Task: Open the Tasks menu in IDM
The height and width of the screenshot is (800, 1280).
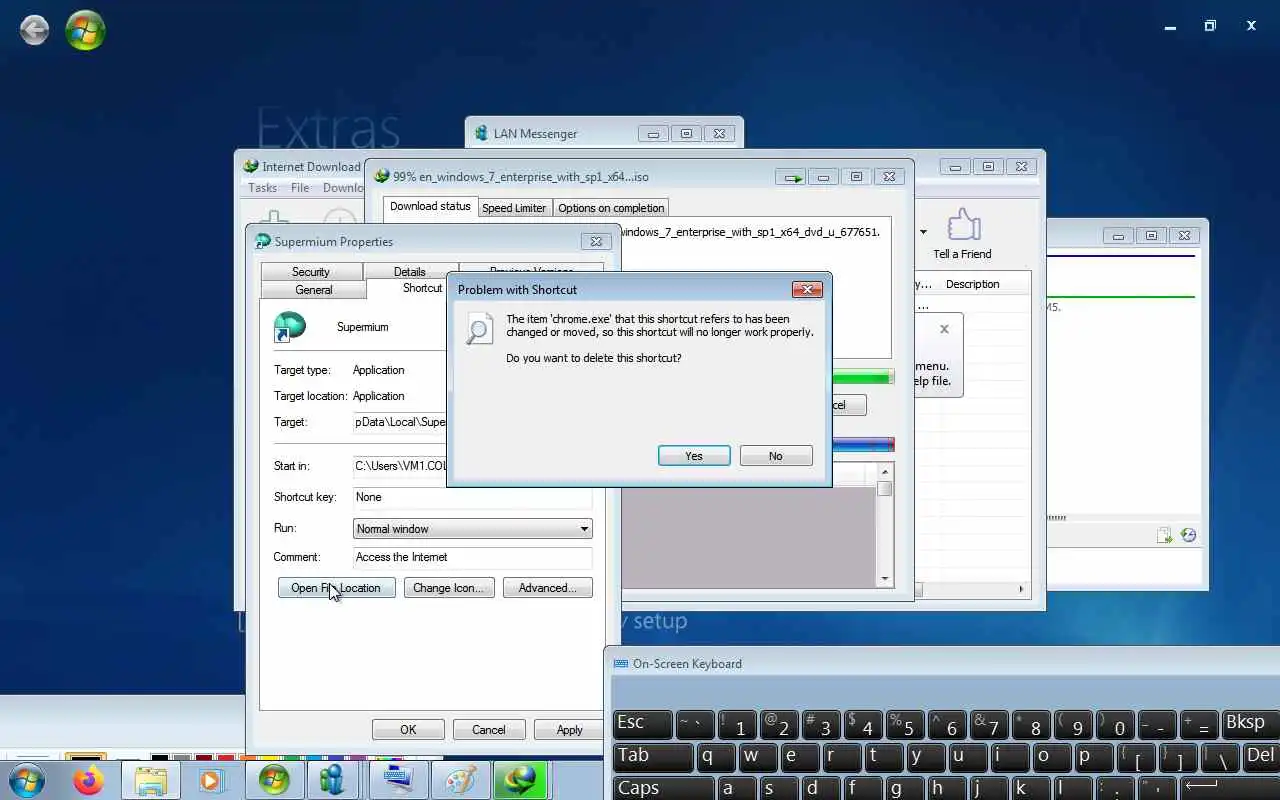Action: [262, 188]
